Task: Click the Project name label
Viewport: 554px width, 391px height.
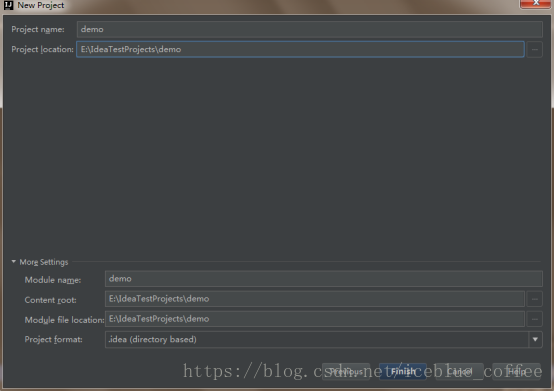Action: 38,29
